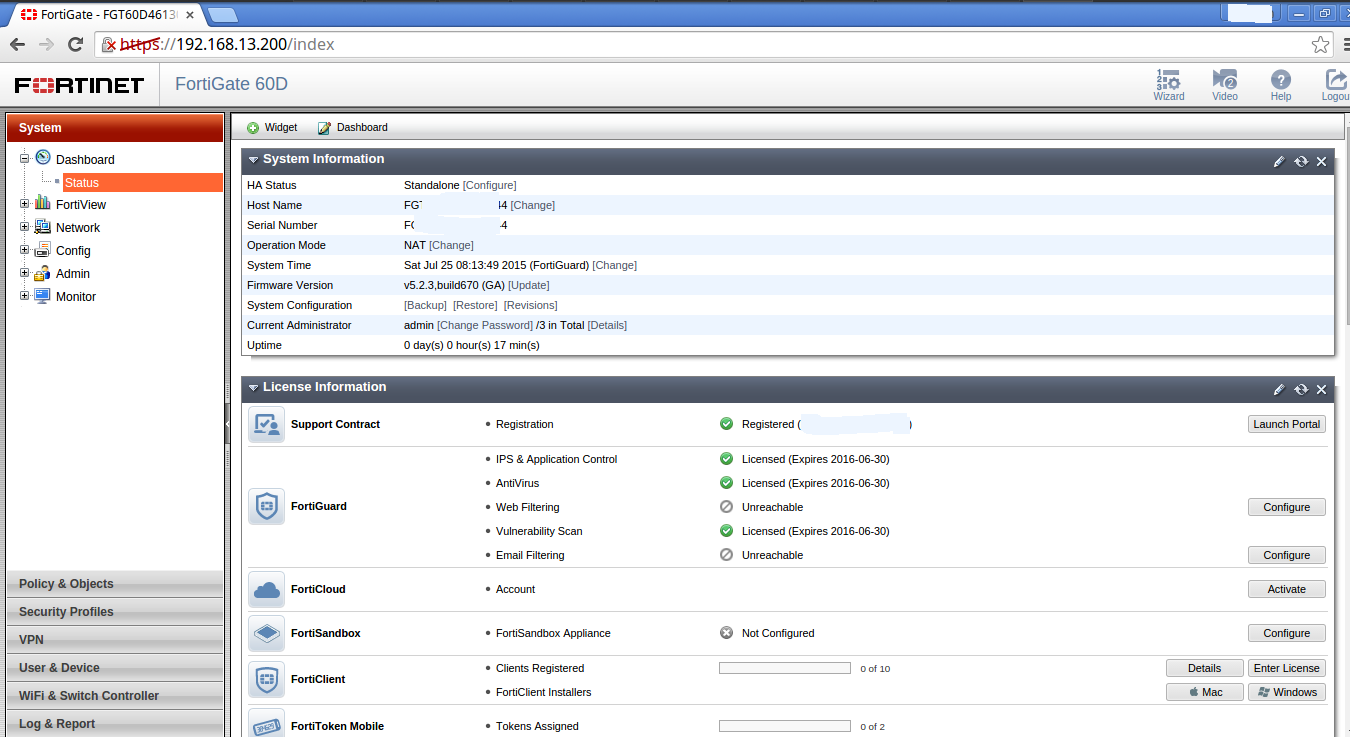Screen dimensions: 1350x737
Task: Open the Video tutorials icon
Action: coord(1224,82)
